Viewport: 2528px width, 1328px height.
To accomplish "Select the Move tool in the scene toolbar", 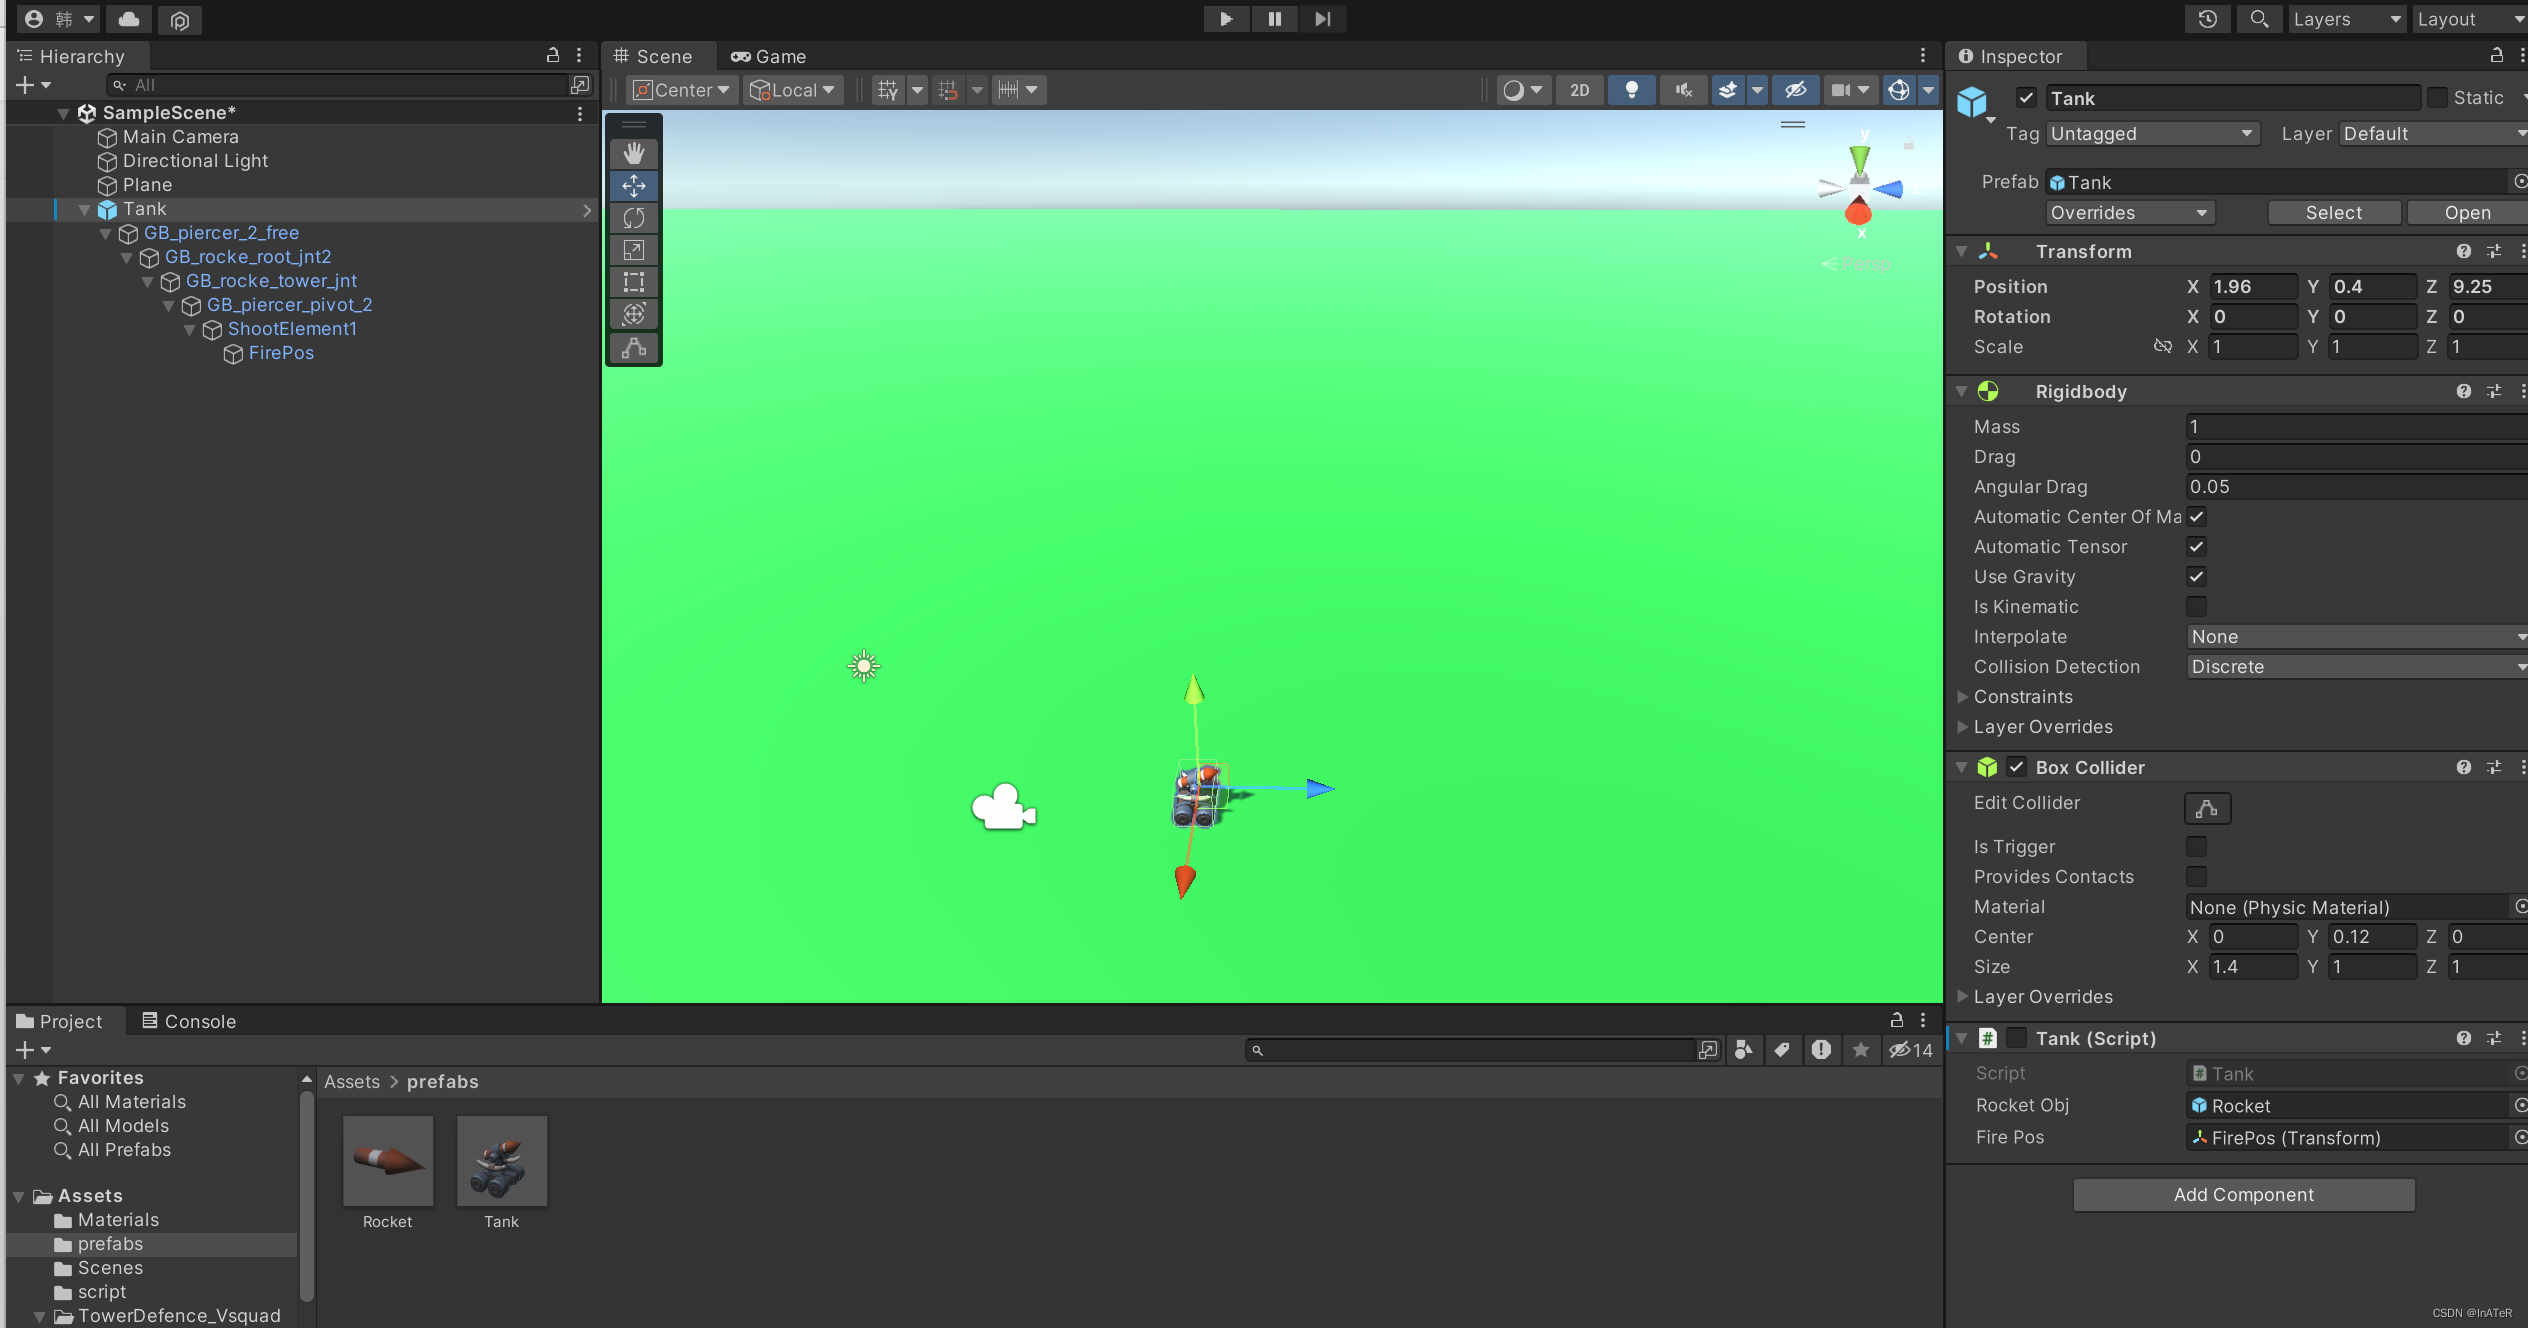I will [633, 185].
